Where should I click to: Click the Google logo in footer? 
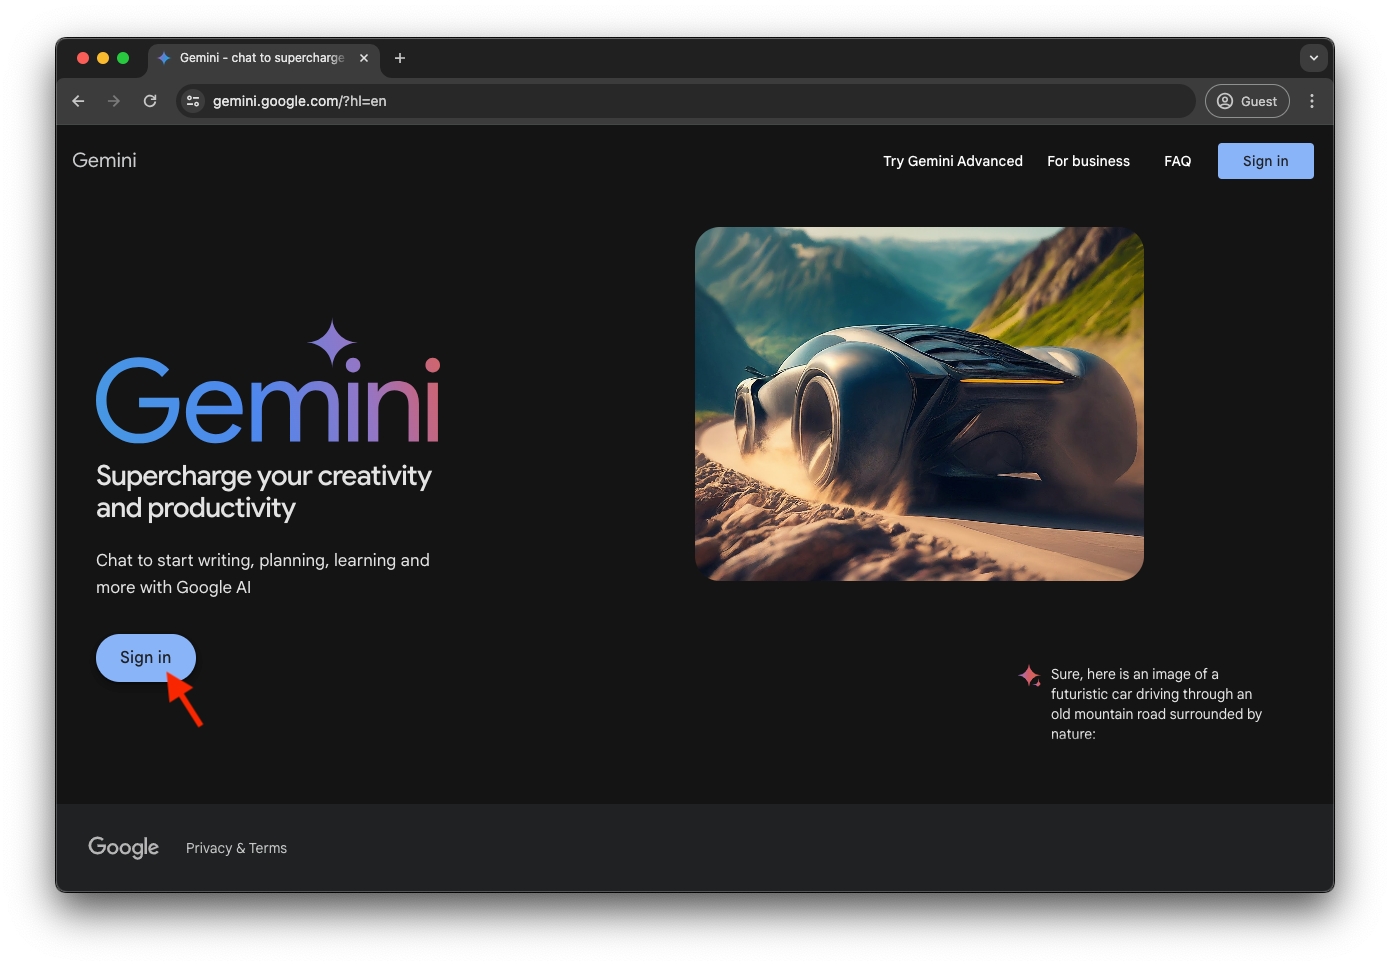123,847
